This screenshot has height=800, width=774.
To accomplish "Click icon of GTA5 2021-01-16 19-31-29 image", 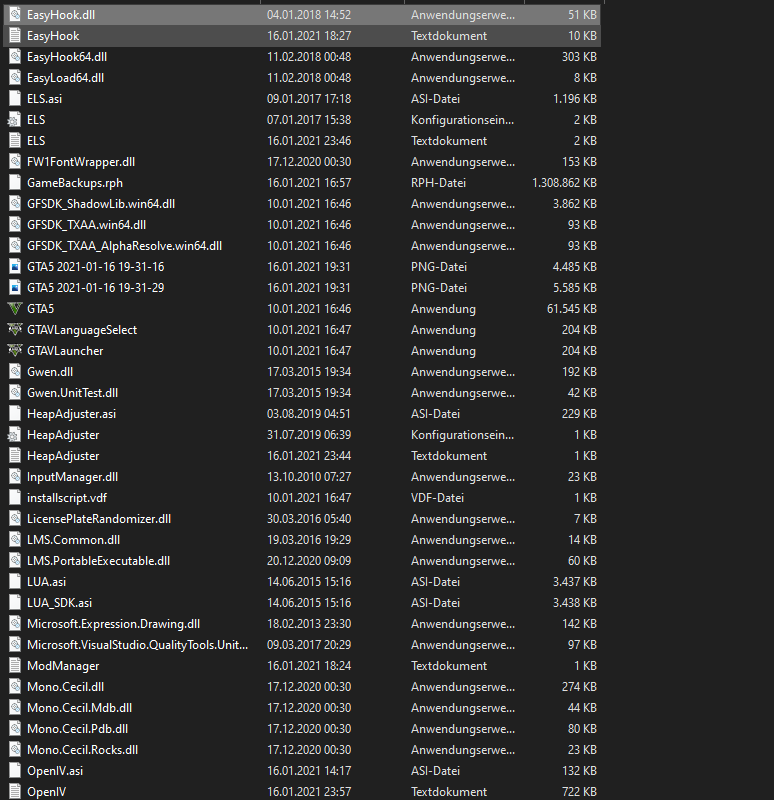I will pos(15,288).
